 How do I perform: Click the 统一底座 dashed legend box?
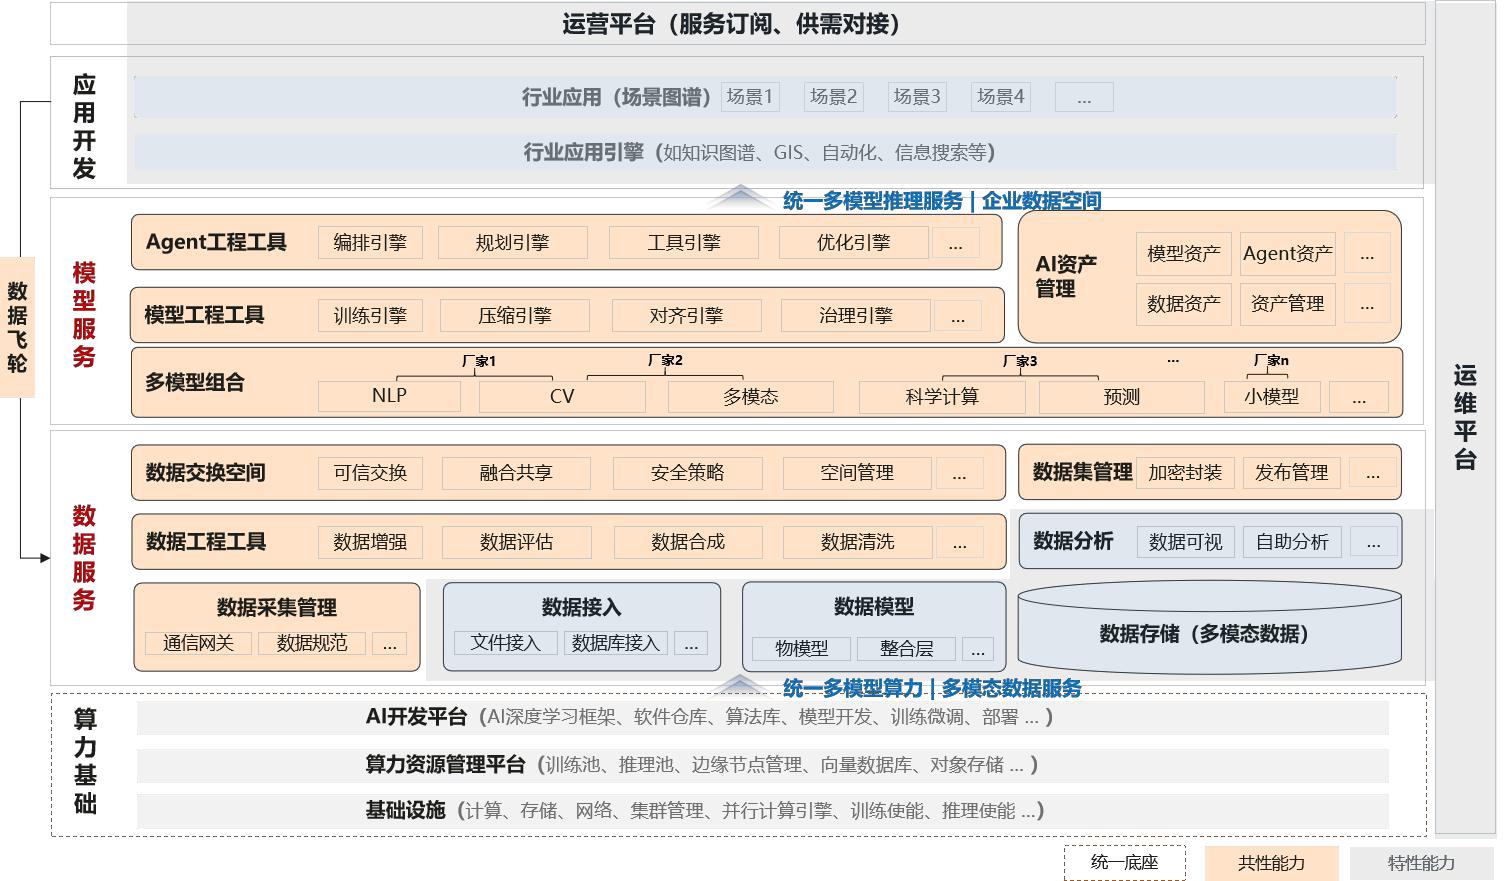[1124, 863]
